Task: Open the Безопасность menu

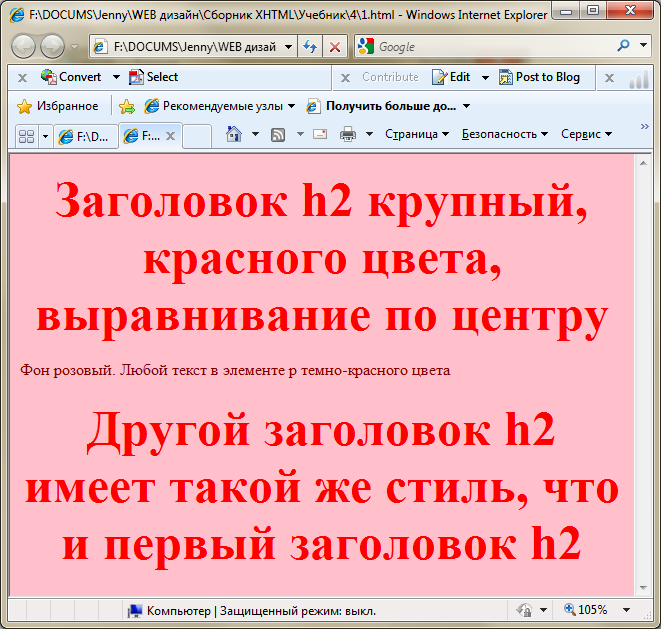Action: [504, 134]
